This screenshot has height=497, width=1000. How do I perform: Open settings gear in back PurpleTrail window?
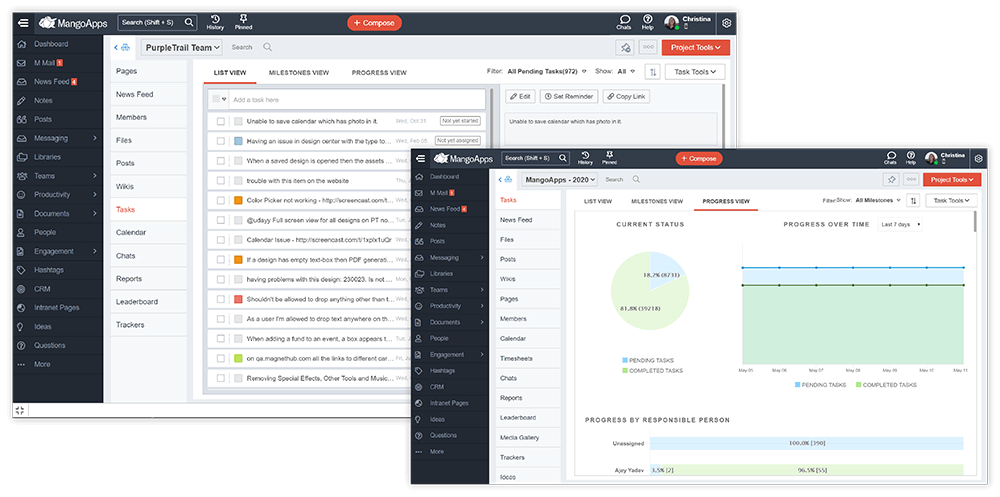coord(726,23)
